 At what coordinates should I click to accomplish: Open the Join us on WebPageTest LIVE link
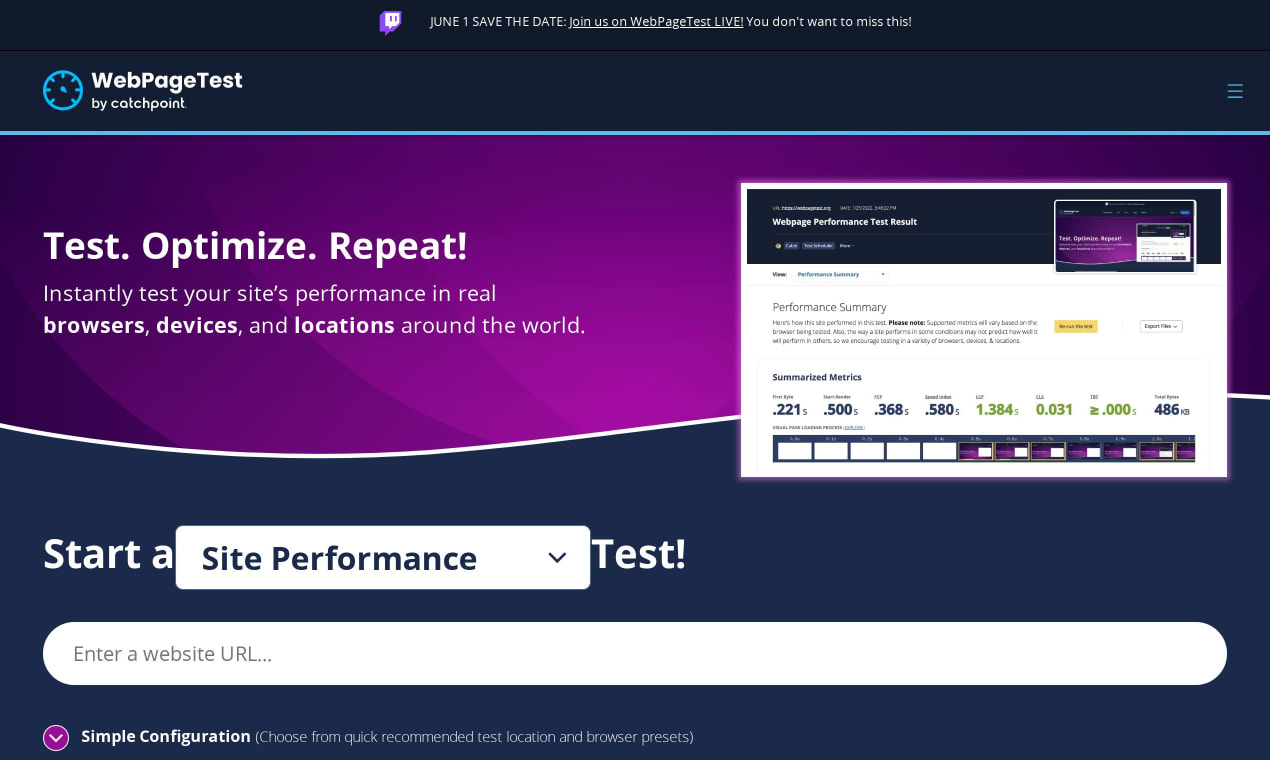coord(656,22)
